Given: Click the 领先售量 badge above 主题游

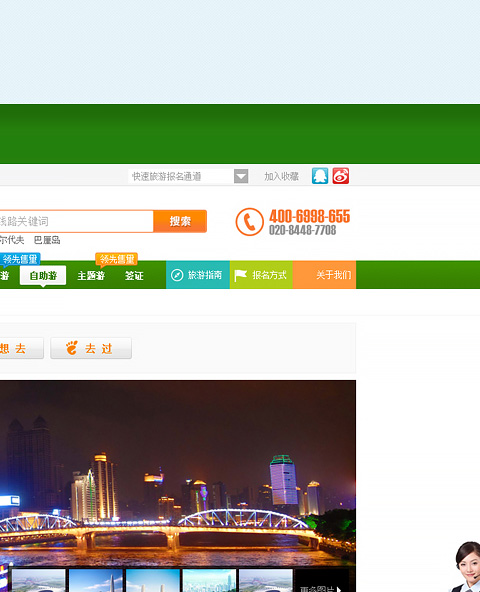Looking at the screenshot, I should coord(116,259).
